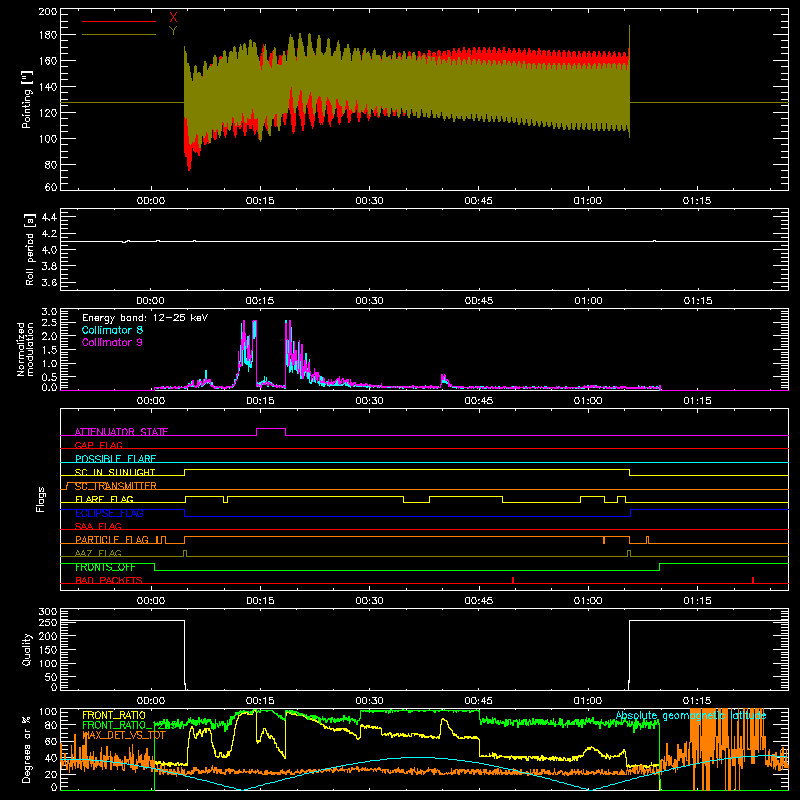Click the A47_FLAG pulse near 01:05
Screen dimensions: 800x800
[629, 554]
